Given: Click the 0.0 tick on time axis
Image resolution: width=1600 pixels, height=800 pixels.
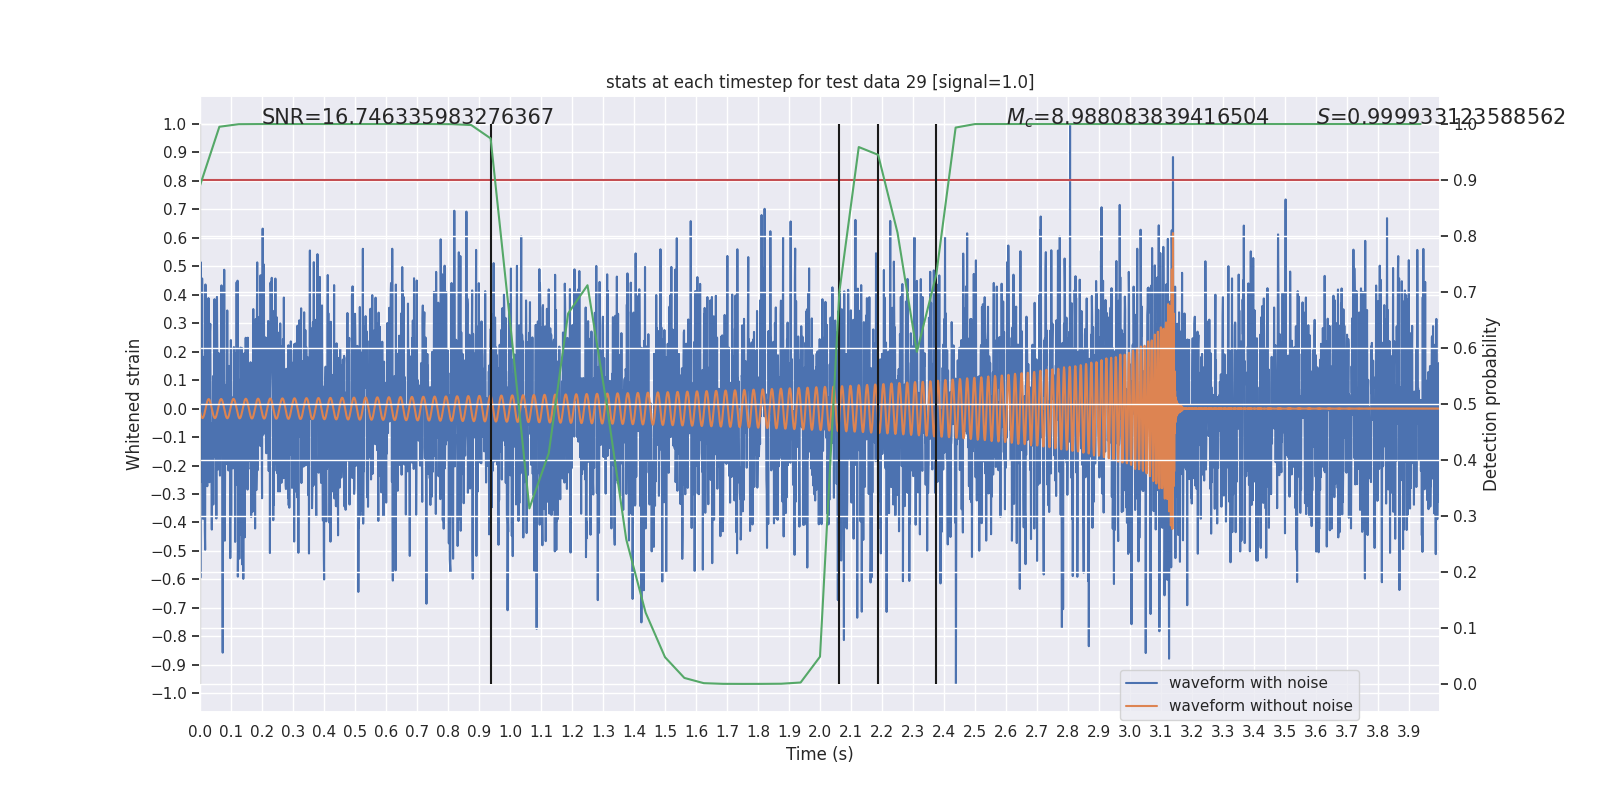Looking at the screenshot, I should point(200,732).
